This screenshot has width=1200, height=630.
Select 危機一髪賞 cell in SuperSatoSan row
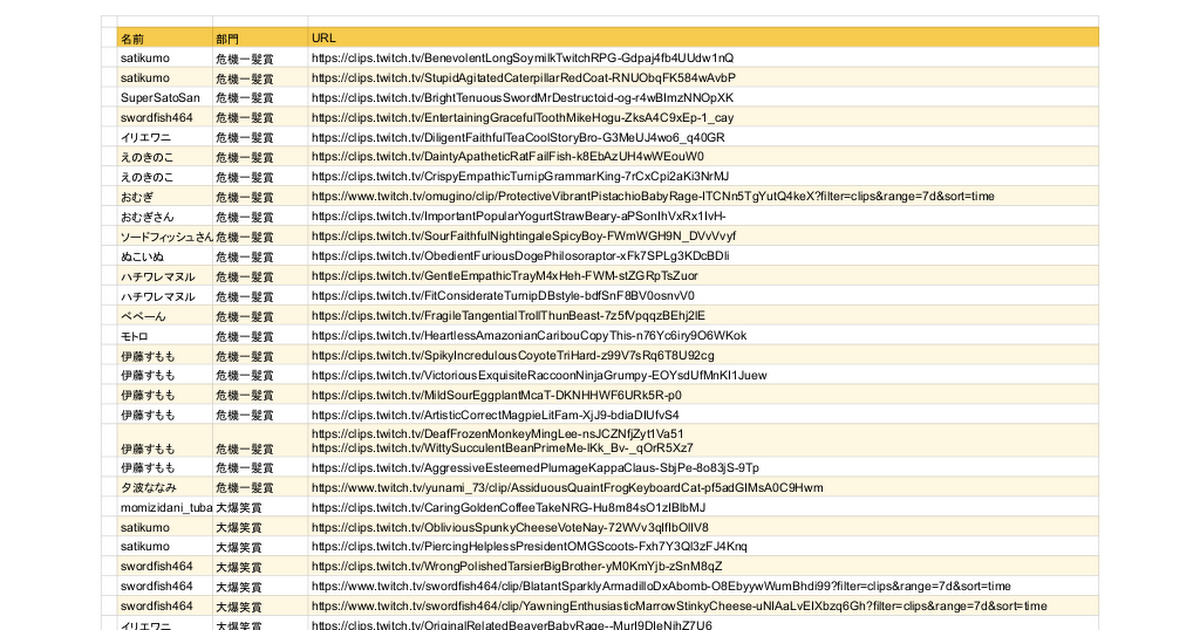(260, 98)
